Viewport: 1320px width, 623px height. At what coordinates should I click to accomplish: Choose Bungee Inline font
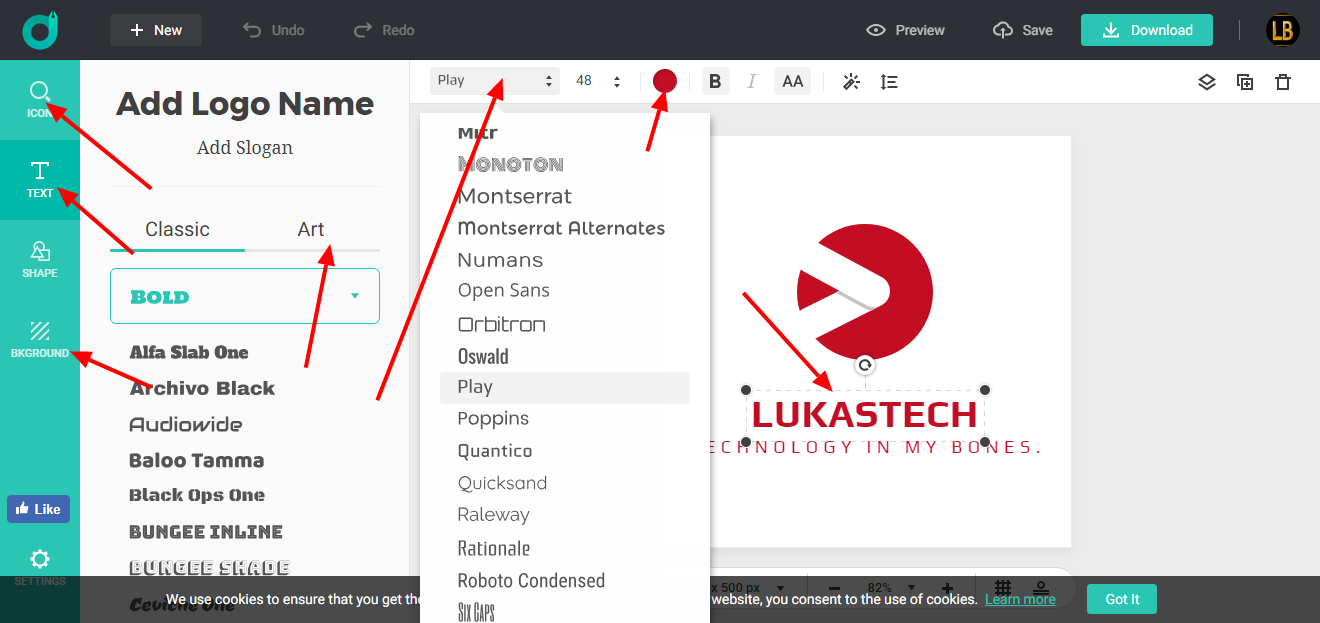206,531
